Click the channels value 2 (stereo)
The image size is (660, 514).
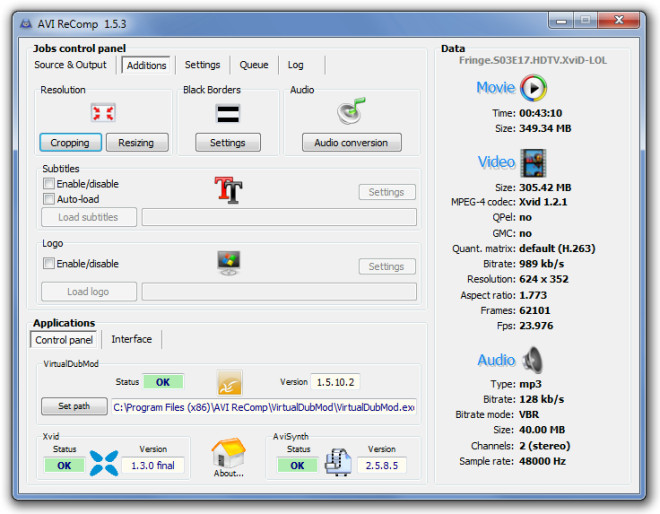[545, 445]
